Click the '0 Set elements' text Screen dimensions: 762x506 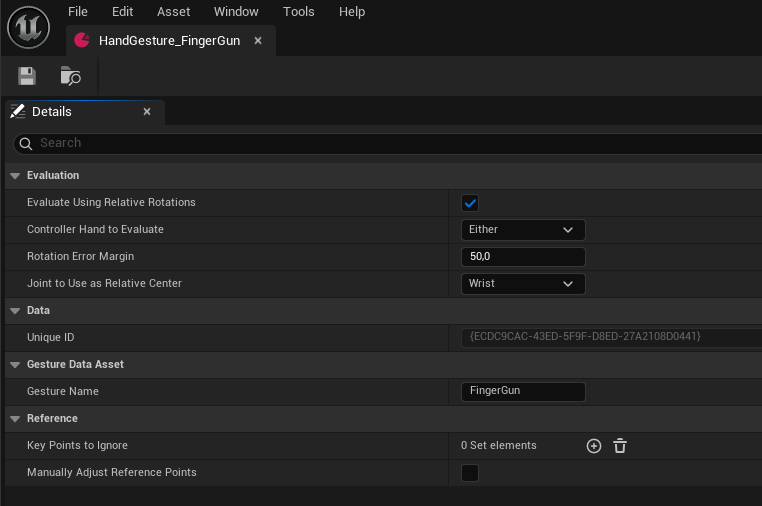(x=499, y=445)
